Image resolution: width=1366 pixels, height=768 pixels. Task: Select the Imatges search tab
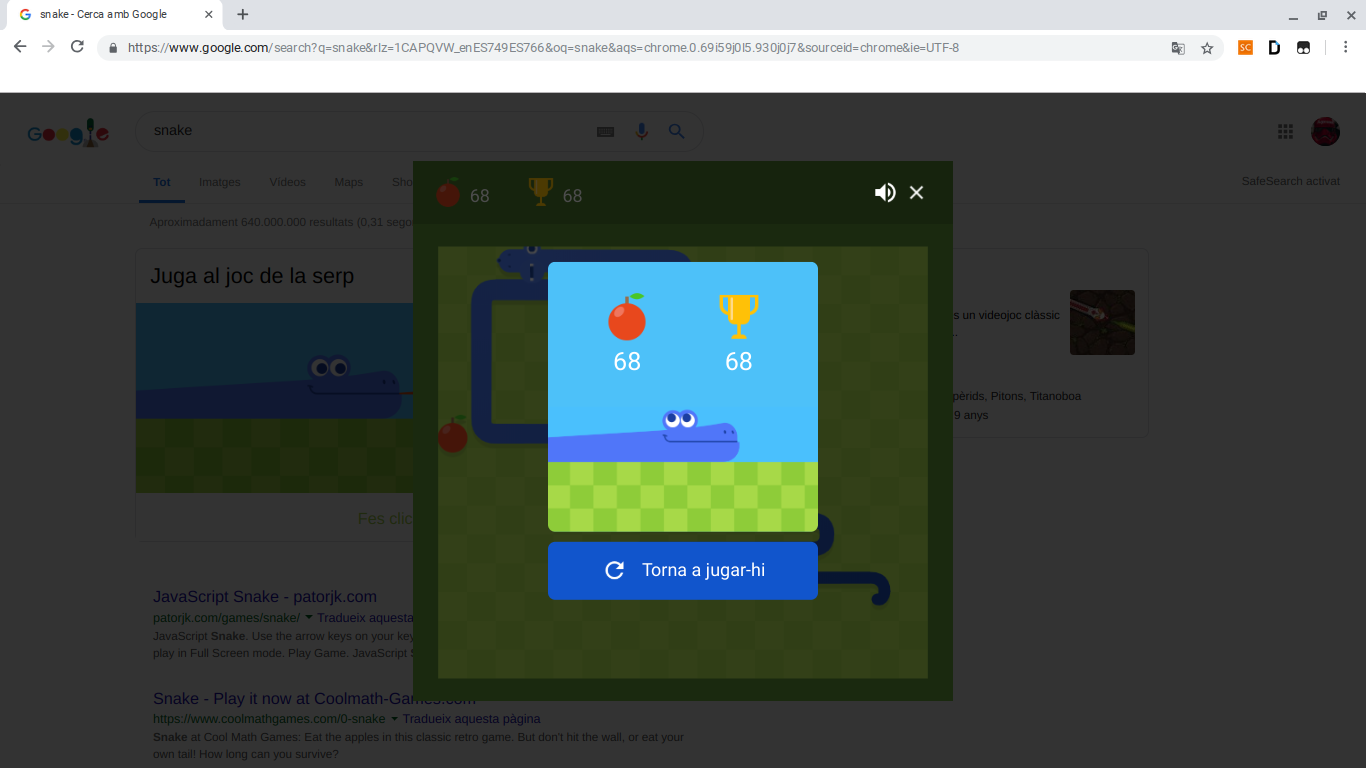220,182
